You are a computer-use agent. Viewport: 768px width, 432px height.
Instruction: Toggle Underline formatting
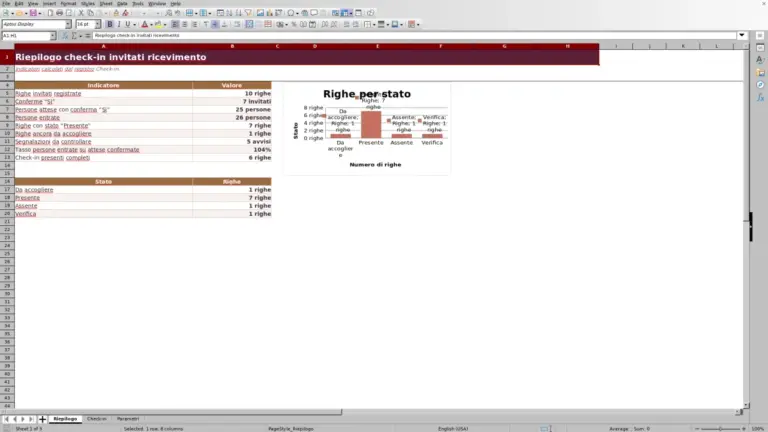pos(127,24)
